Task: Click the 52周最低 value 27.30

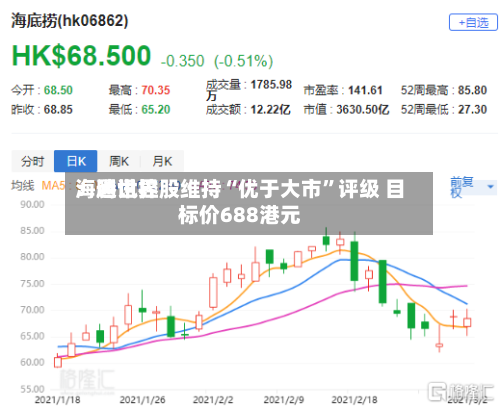Action: point(472,109)
